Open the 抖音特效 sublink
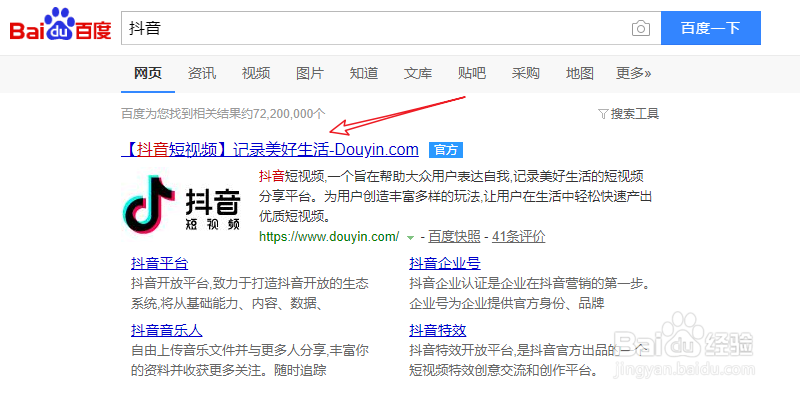800x397 pixels. (438, 330)
